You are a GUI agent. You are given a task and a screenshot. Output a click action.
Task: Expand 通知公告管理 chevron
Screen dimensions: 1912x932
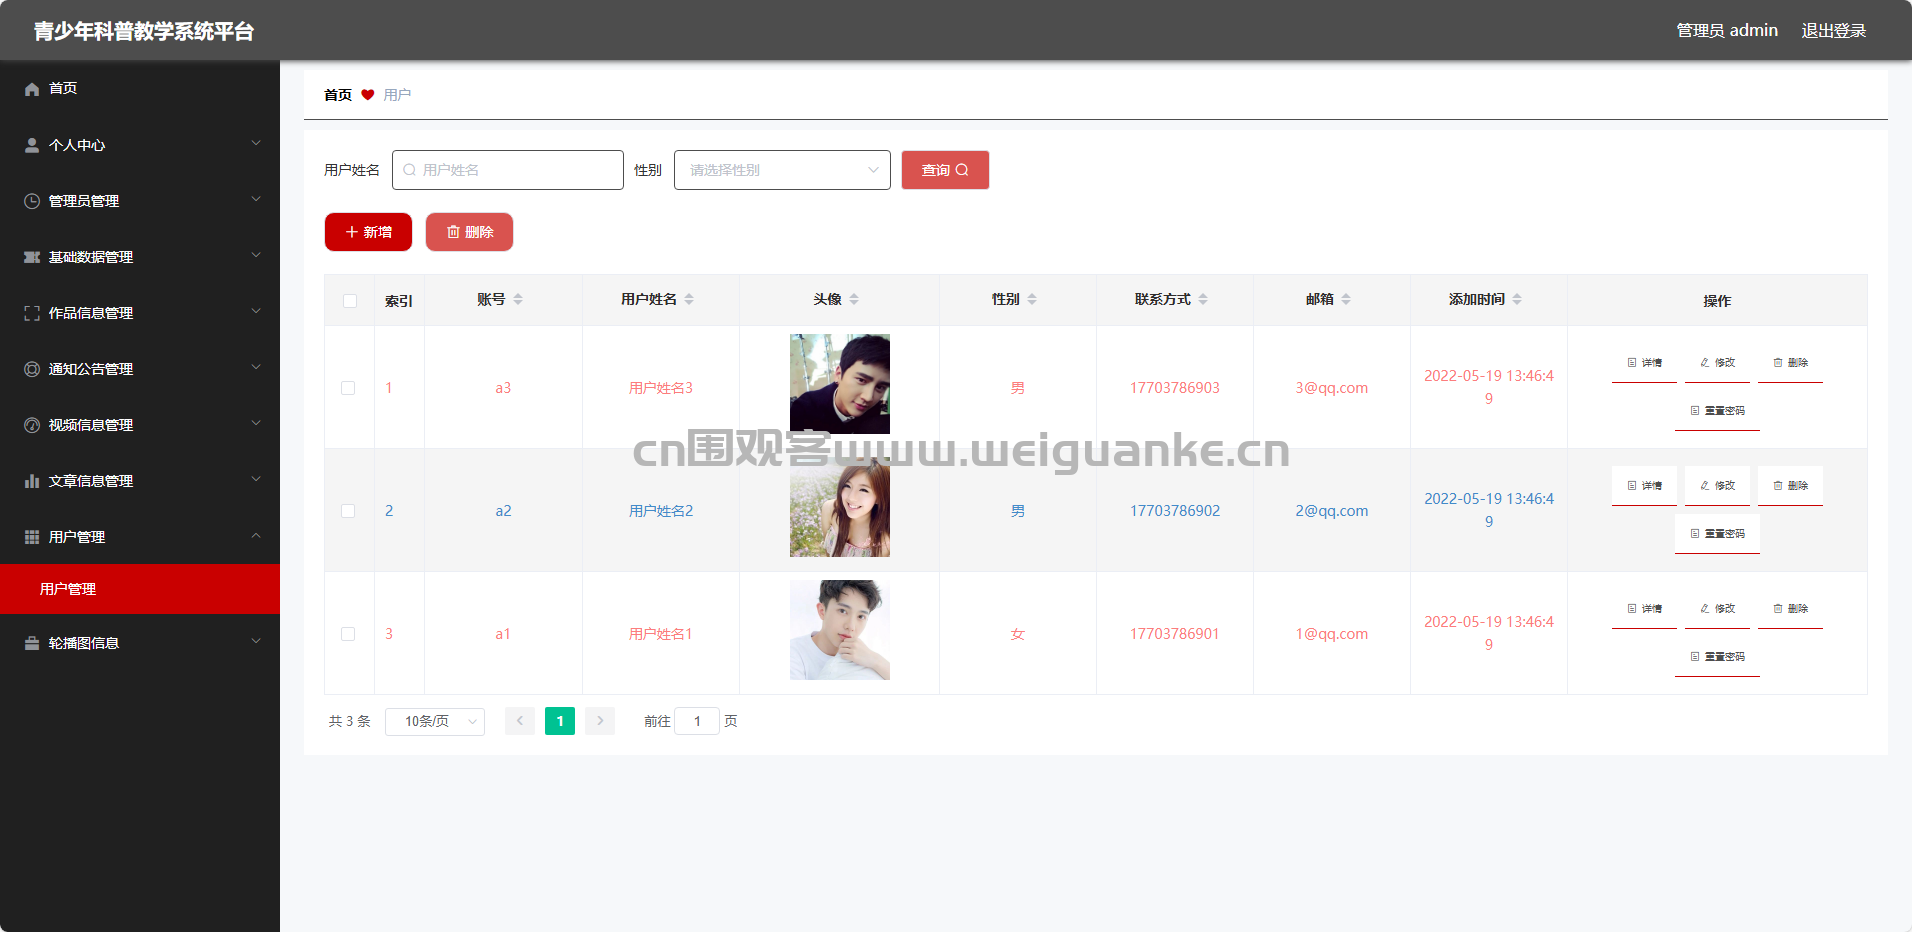pos(256,367)
